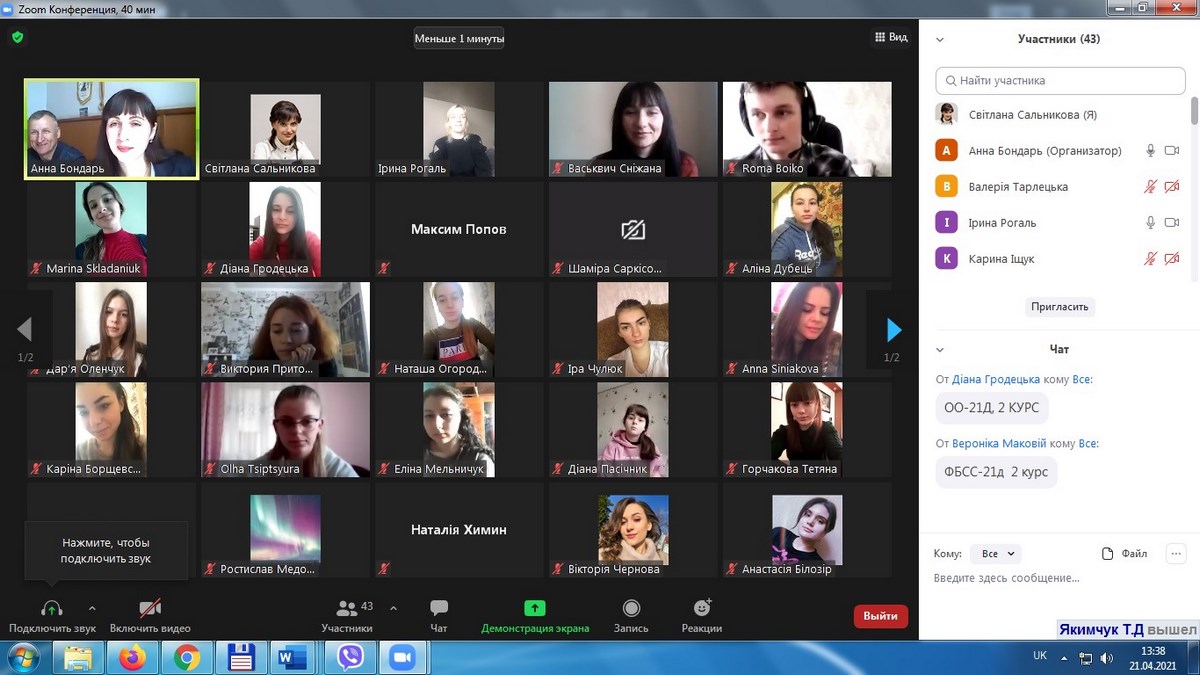This screenshot has height=675, width=1200.
Task: Attach a file in the chat
Action: click(x=1124, y=553)
